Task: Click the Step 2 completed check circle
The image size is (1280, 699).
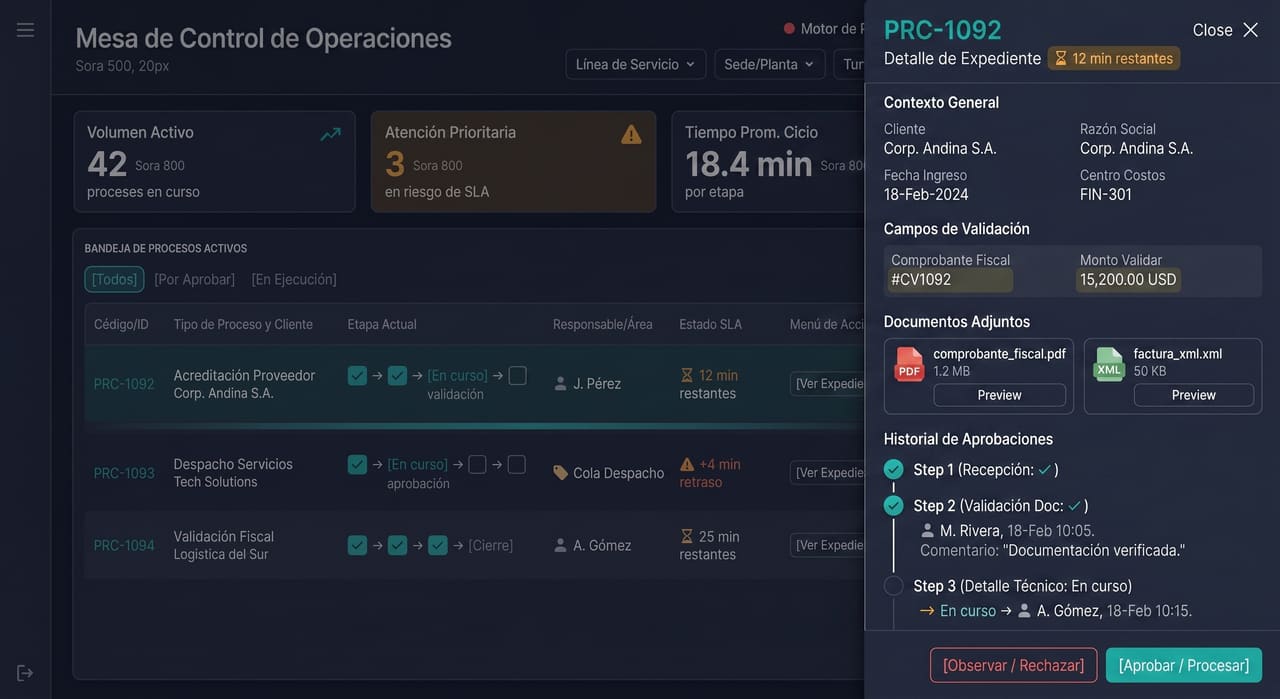Action: point(894,506)
